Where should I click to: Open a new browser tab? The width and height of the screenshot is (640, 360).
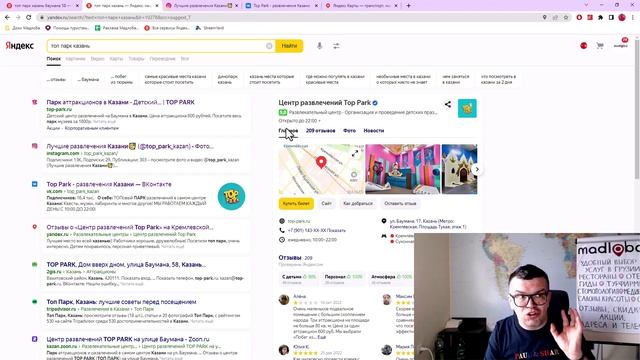tap(409, 6)
